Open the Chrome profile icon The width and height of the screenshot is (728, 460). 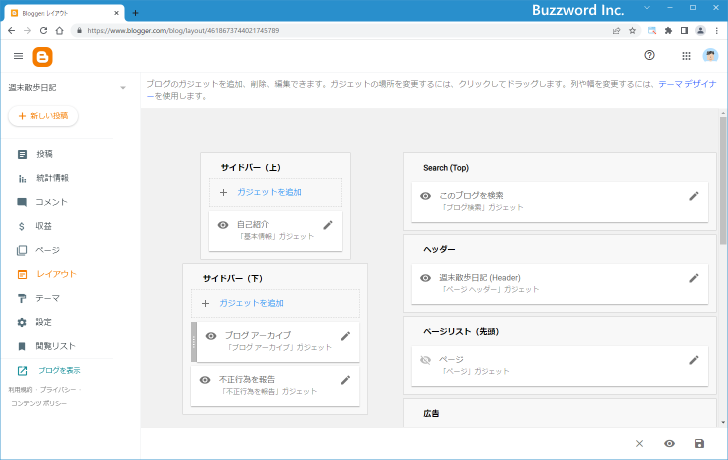tap(700, 31)
